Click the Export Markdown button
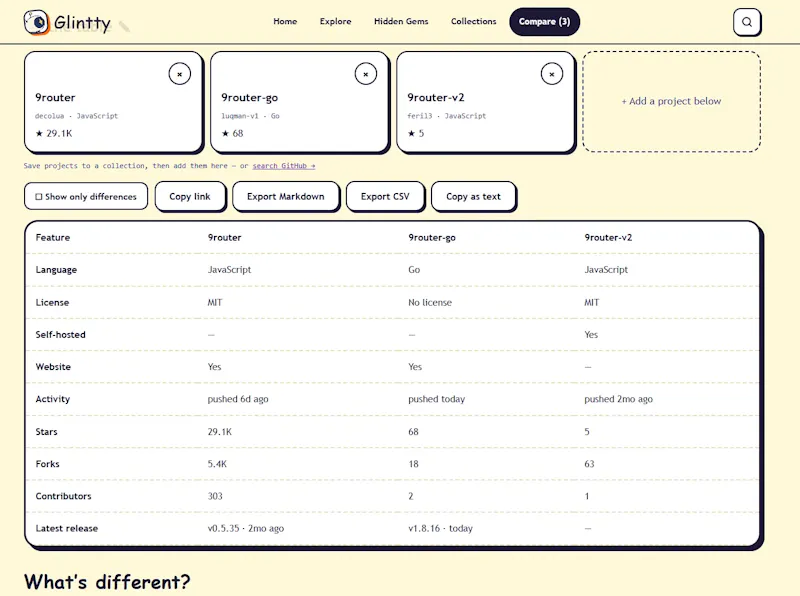 tap(286, 196)
